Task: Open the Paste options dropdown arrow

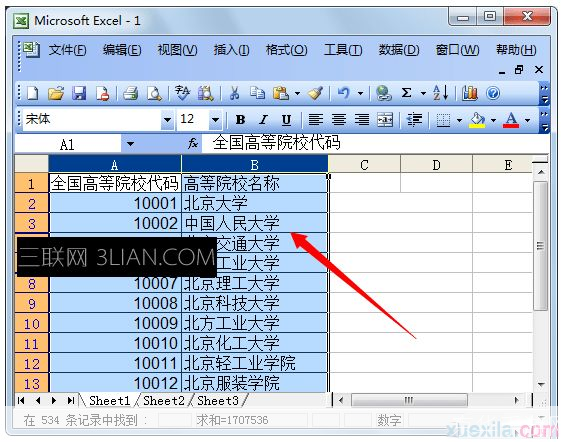Action: pyautogui.click(x=297, y=93)
